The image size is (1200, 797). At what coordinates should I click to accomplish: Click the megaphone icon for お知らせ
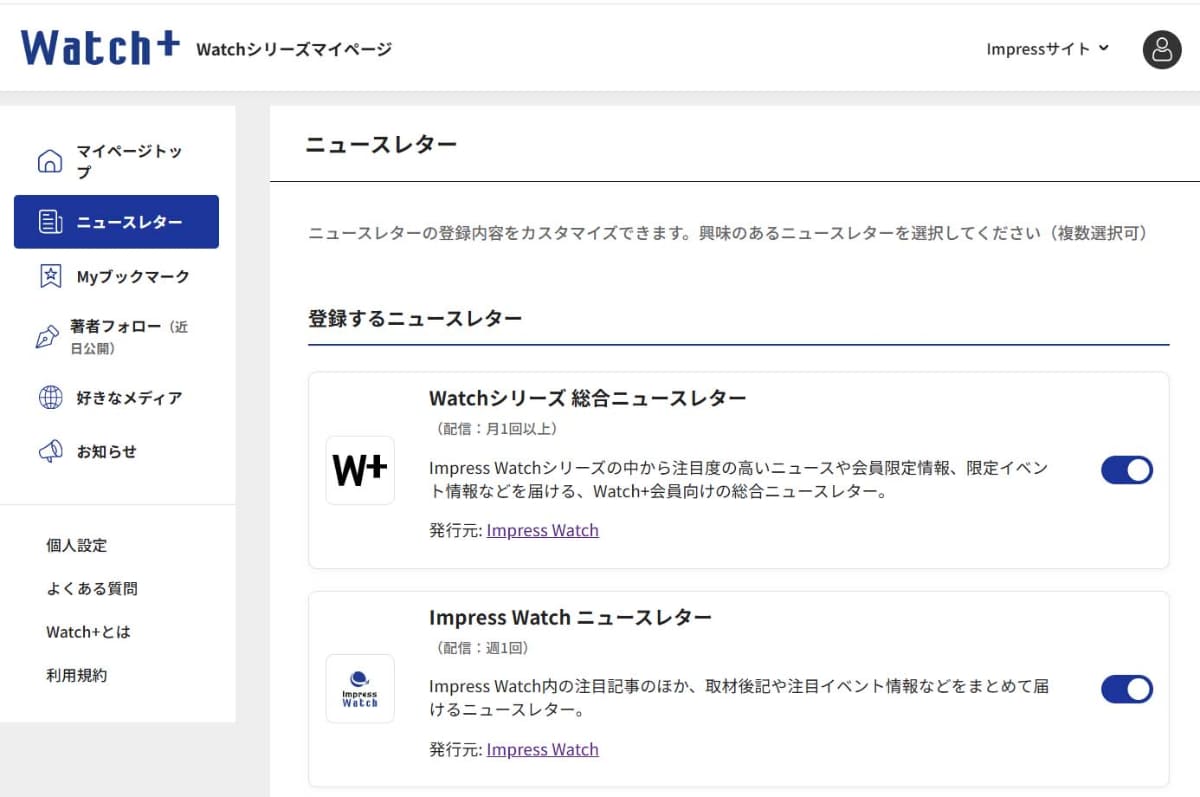[x=49, y=452]
